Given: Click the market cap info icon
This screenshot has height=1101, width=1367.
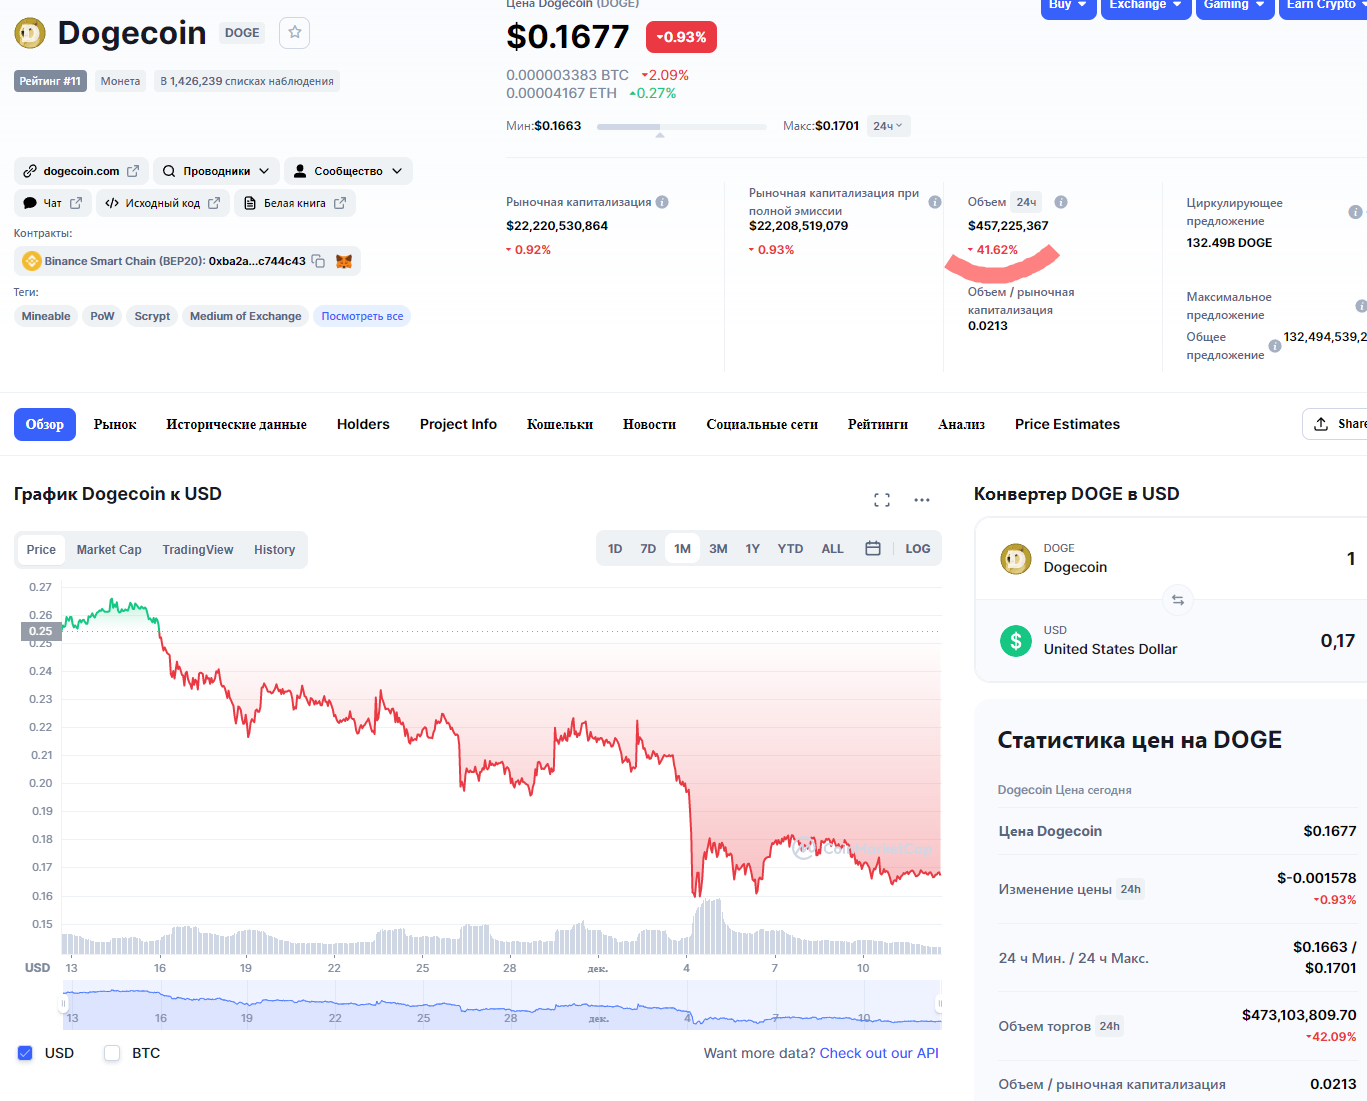Looking at the screenshot, I should tap(662, 202).
